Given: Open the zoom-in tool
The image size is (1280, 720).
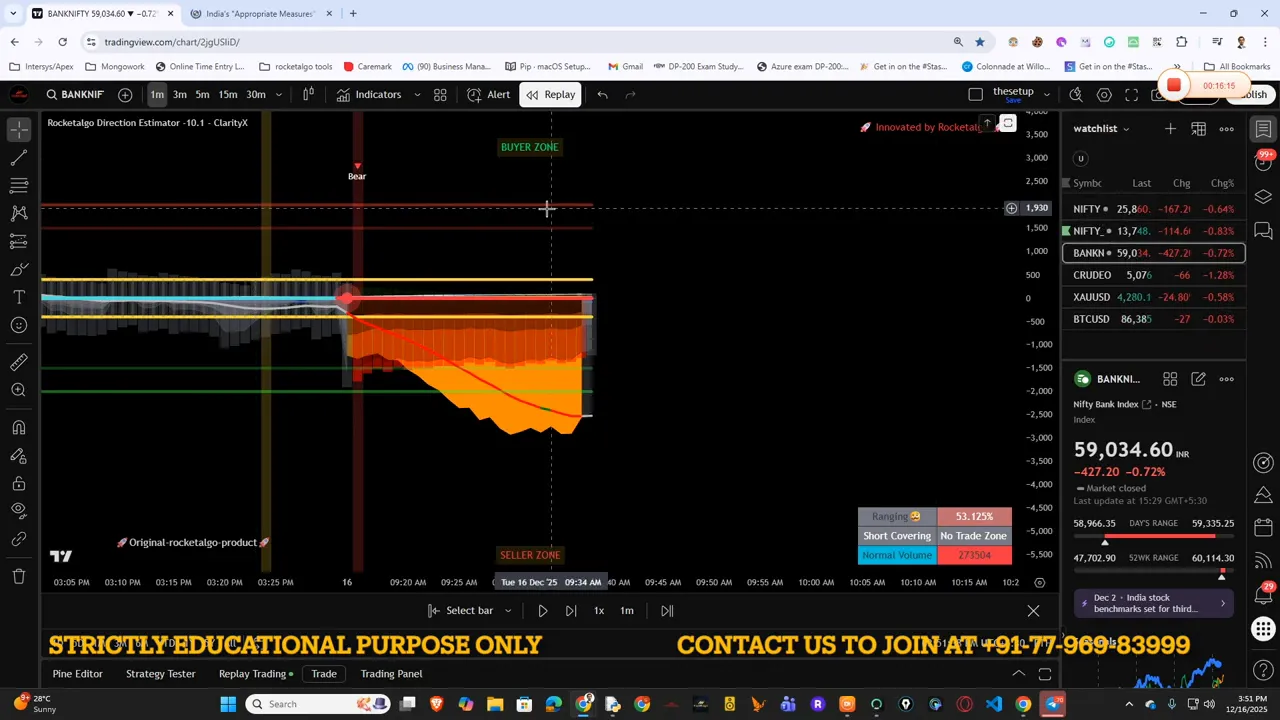Looking at the screenshot, I should pos(18,389).
